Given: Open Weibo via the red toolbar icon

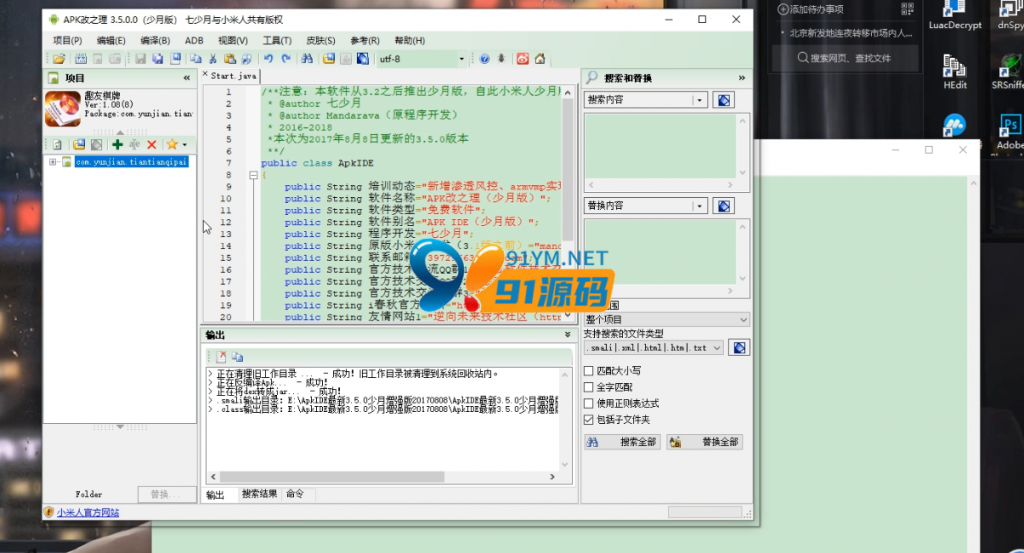Looking at the screenshot, I should tap(522, 59).
